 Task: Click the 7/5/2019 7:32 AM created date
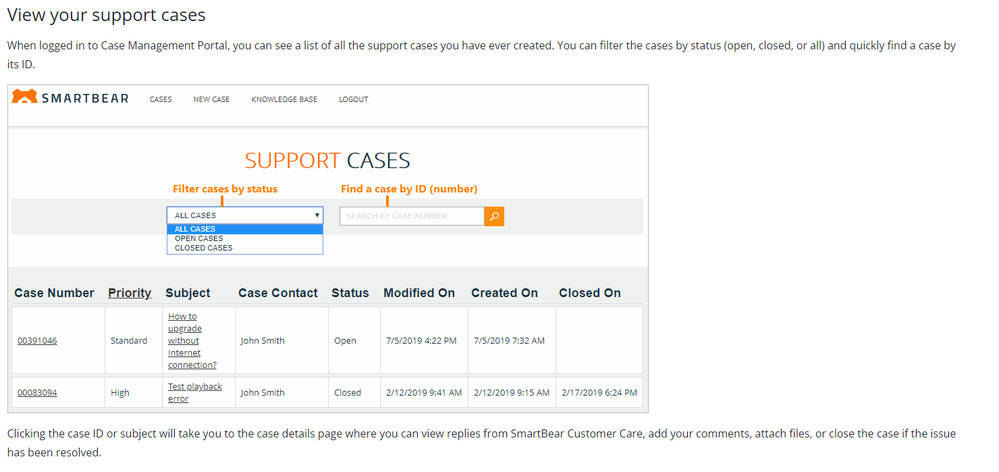[x=509, y=341]
